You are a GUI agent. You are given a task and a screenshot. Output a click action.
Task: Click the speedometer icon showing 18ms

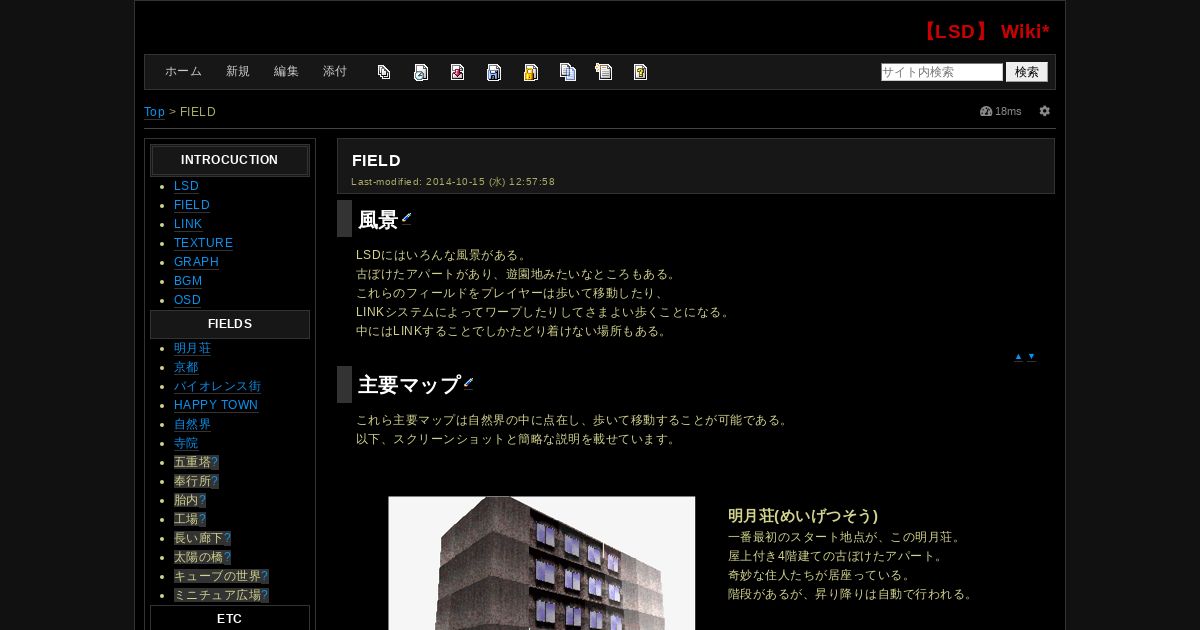[986, 111]
